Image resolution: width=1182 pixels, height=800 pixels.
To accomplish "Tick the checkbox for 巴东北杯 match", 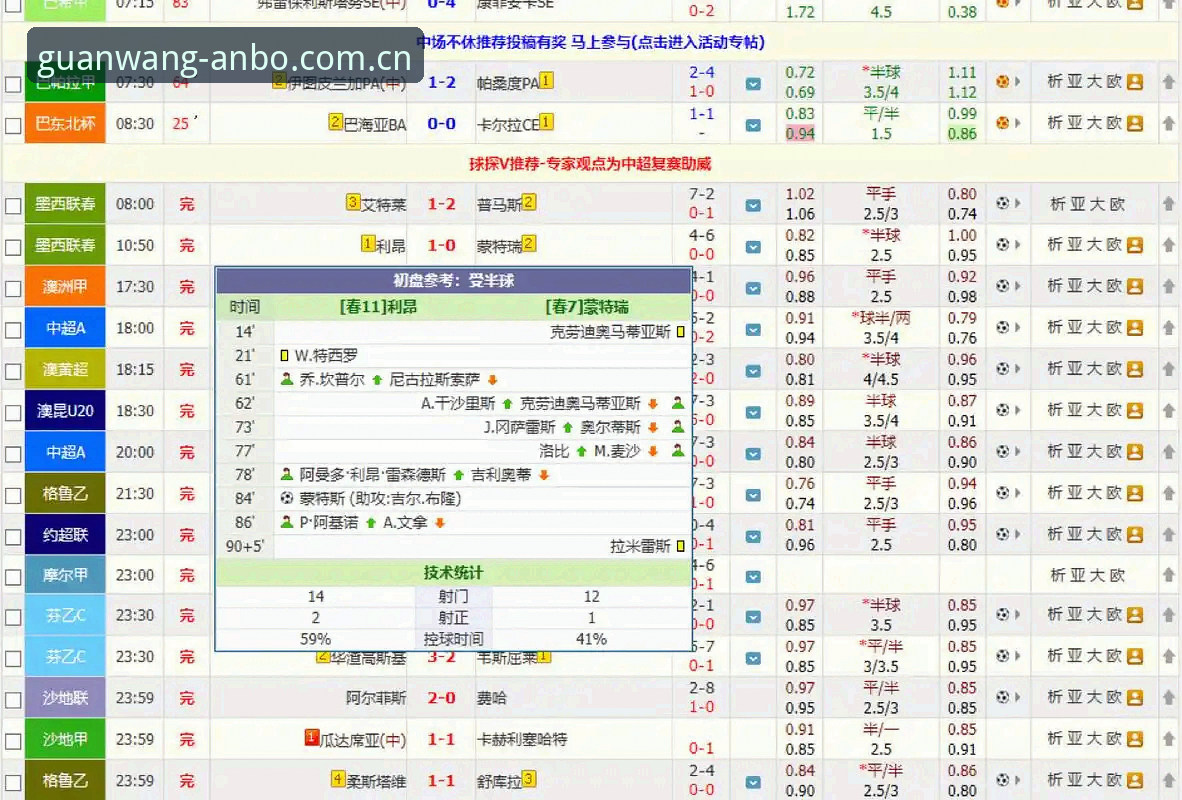I will click(13, 126).
